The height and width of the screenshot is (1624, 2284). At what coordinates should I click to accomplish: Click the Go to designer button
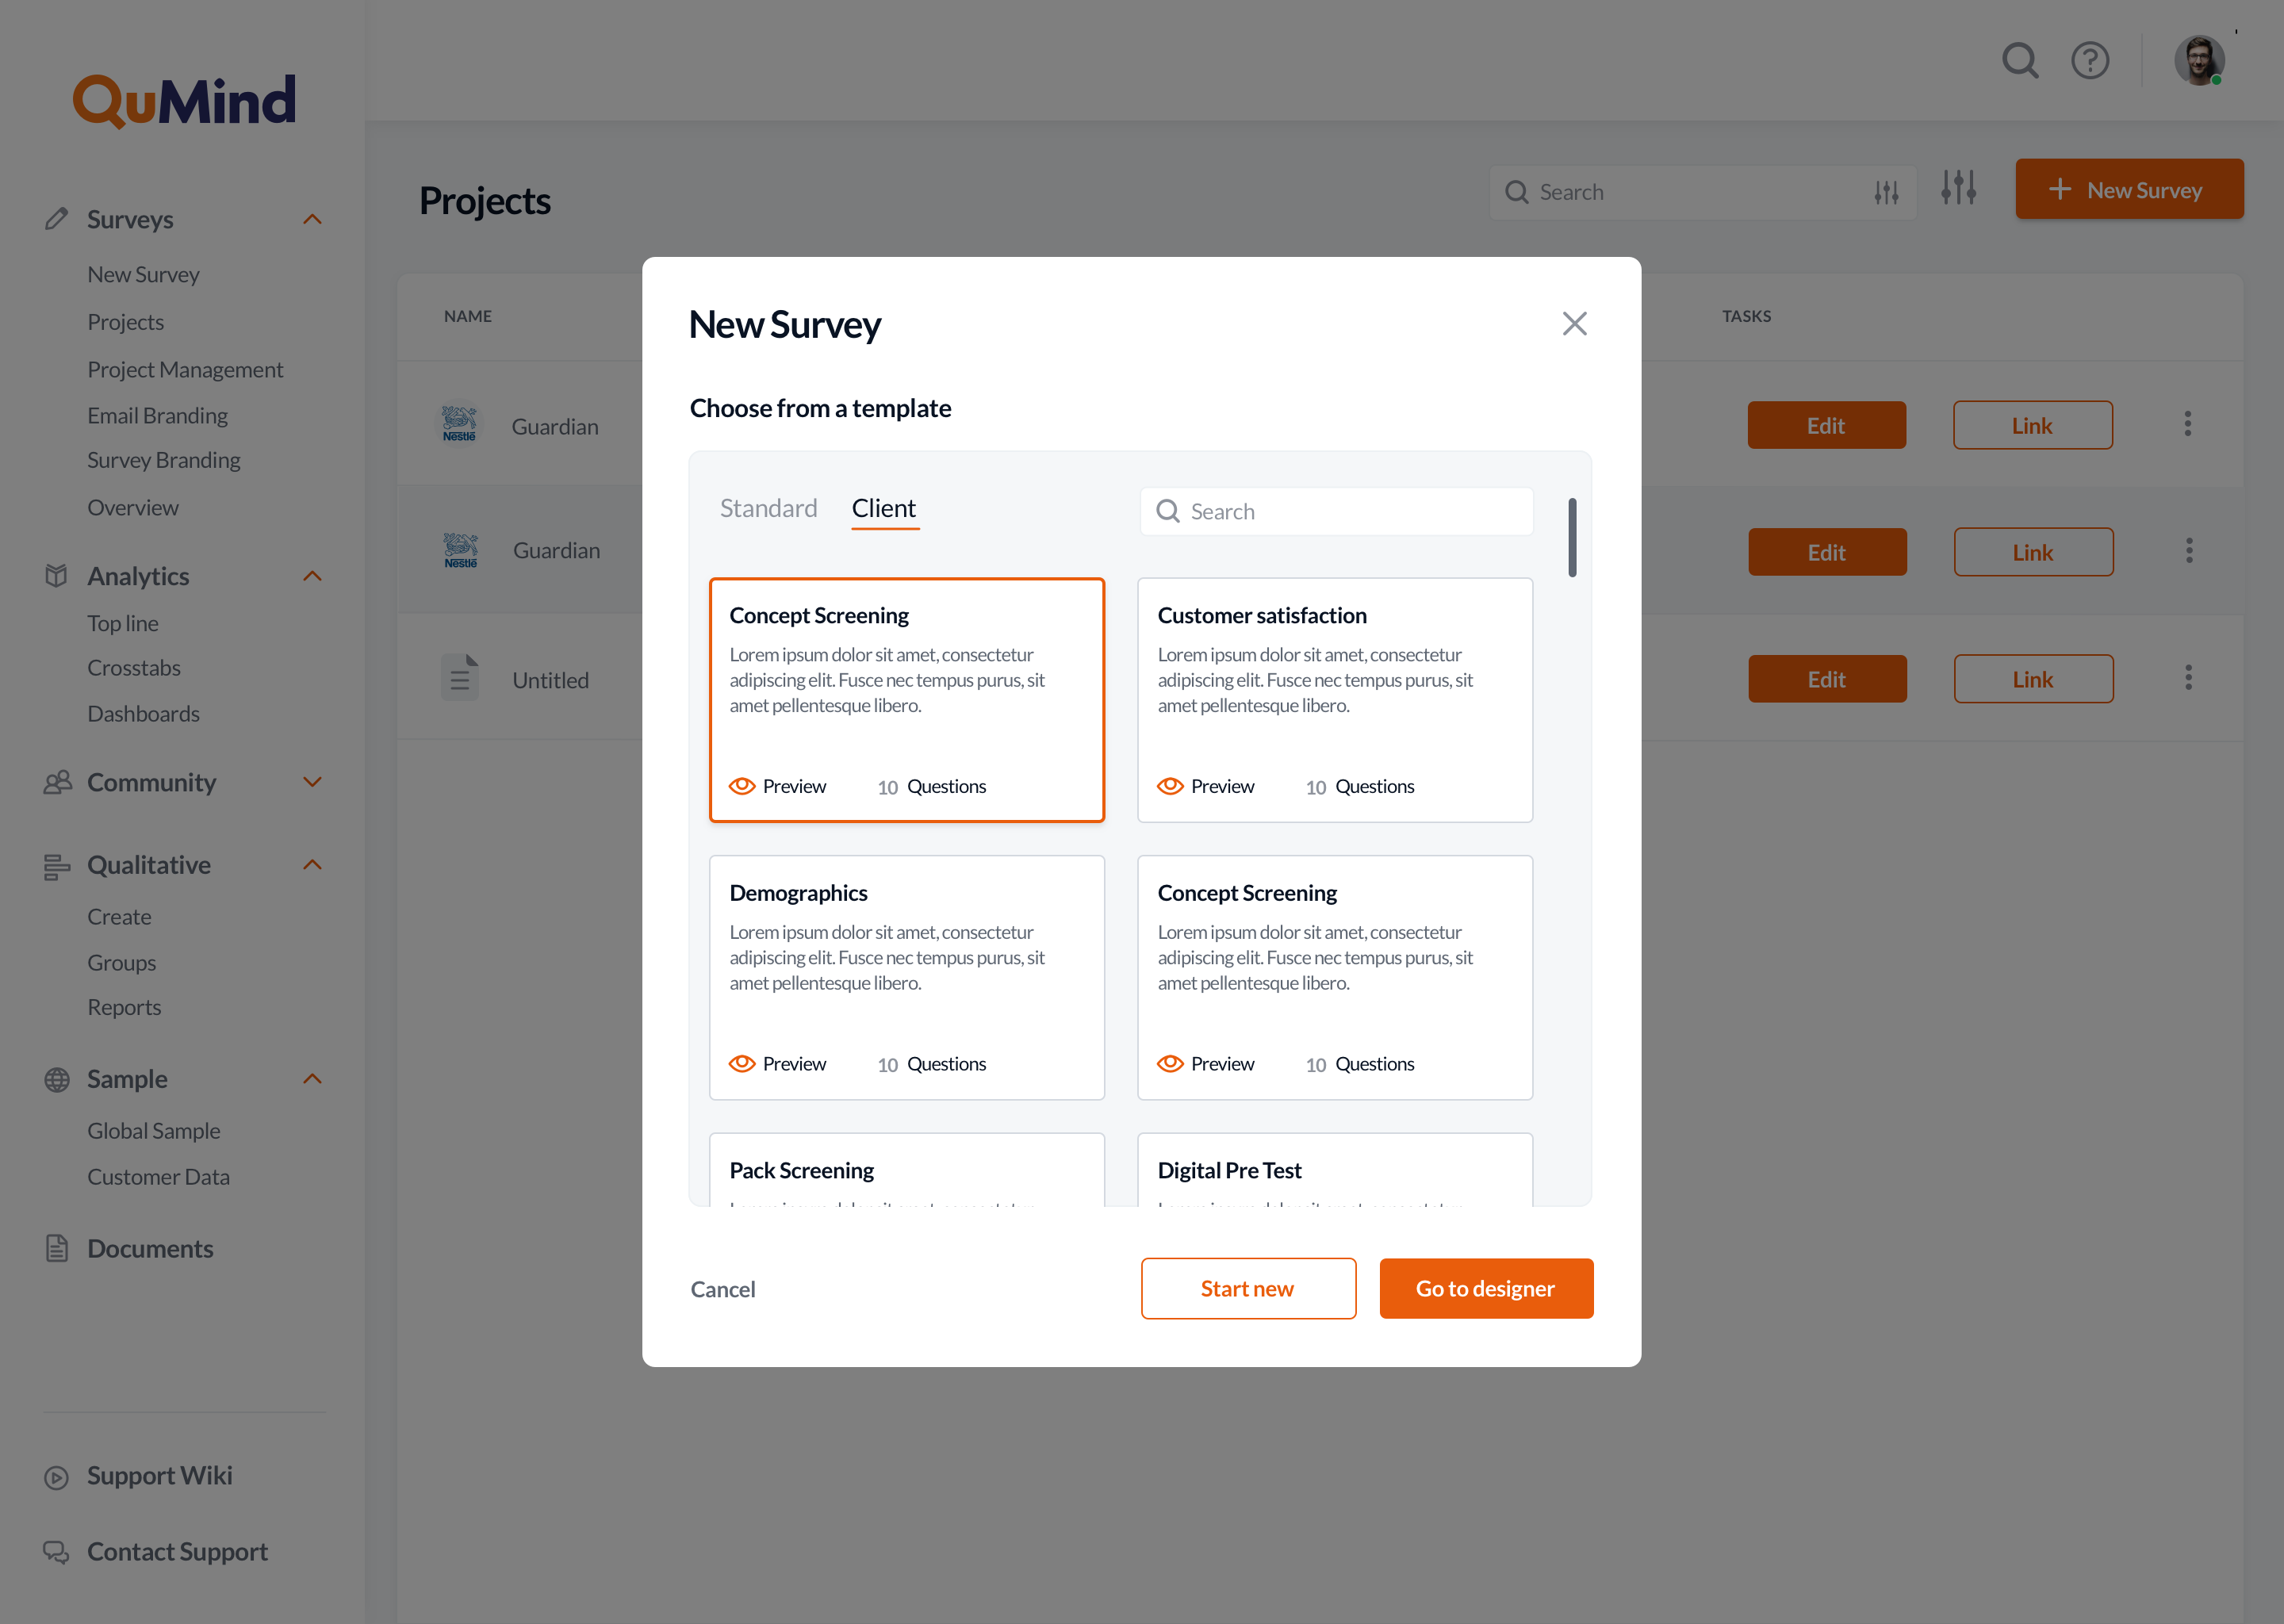tap(1486, 1288)
